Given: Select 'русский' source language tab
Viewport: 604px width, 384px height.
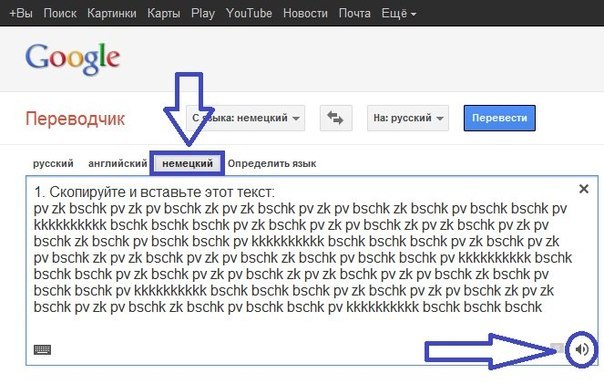Looking at the screenshot, I should point(53,163).
